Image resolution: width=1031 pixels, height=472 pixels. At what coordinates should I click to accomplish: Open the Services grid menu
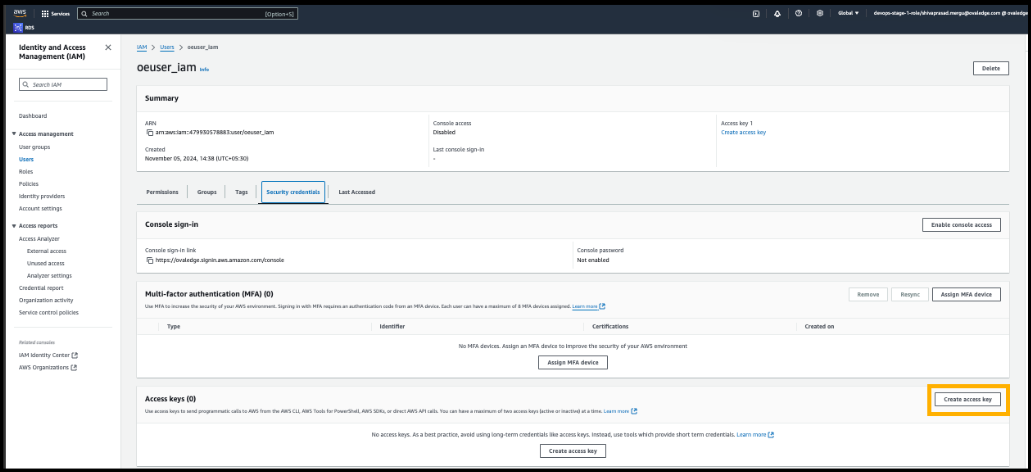(x=56, y=13)
